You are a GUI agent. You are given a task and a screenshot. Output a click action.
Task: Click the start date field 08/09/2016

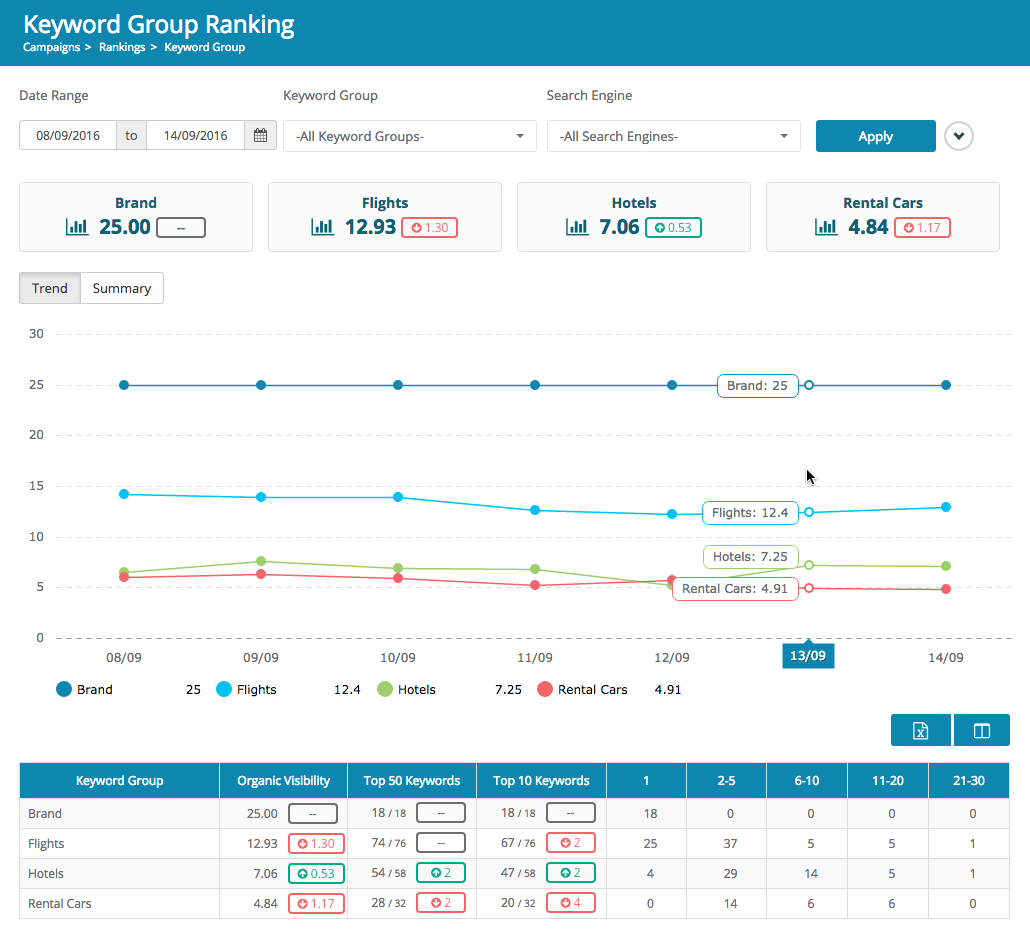pyautogui.click(x=68, y=136)
